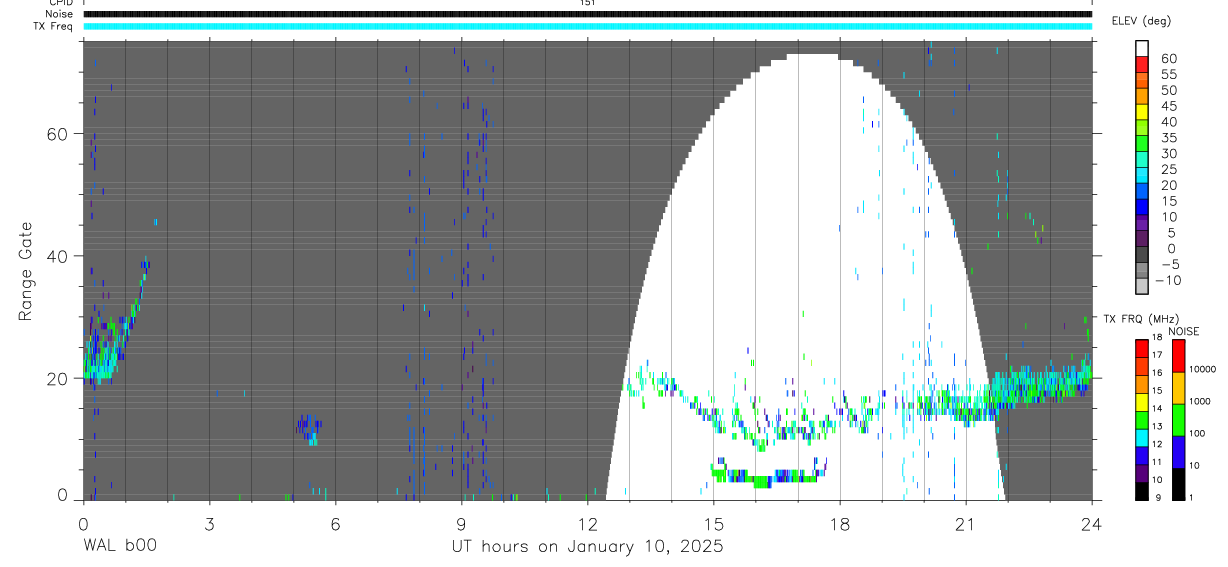Image resolution: width=1228 pixels, height=567 pixels.
Task: Click the x-axis tick label '15'
Action: point(714,523)
